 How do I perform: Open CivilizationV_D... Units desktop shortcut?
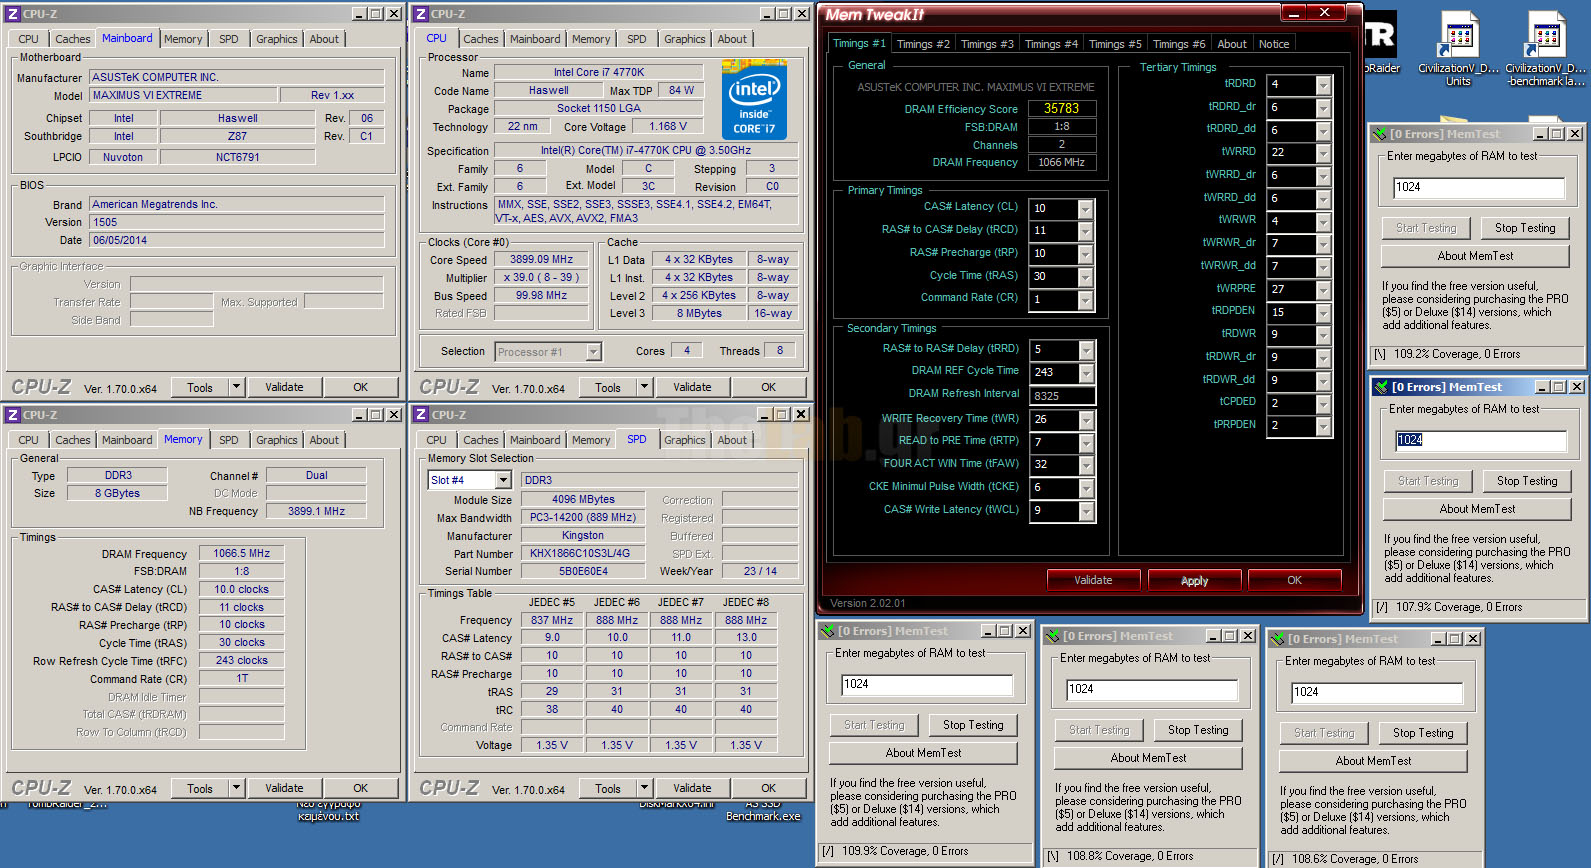point(1459,48)
